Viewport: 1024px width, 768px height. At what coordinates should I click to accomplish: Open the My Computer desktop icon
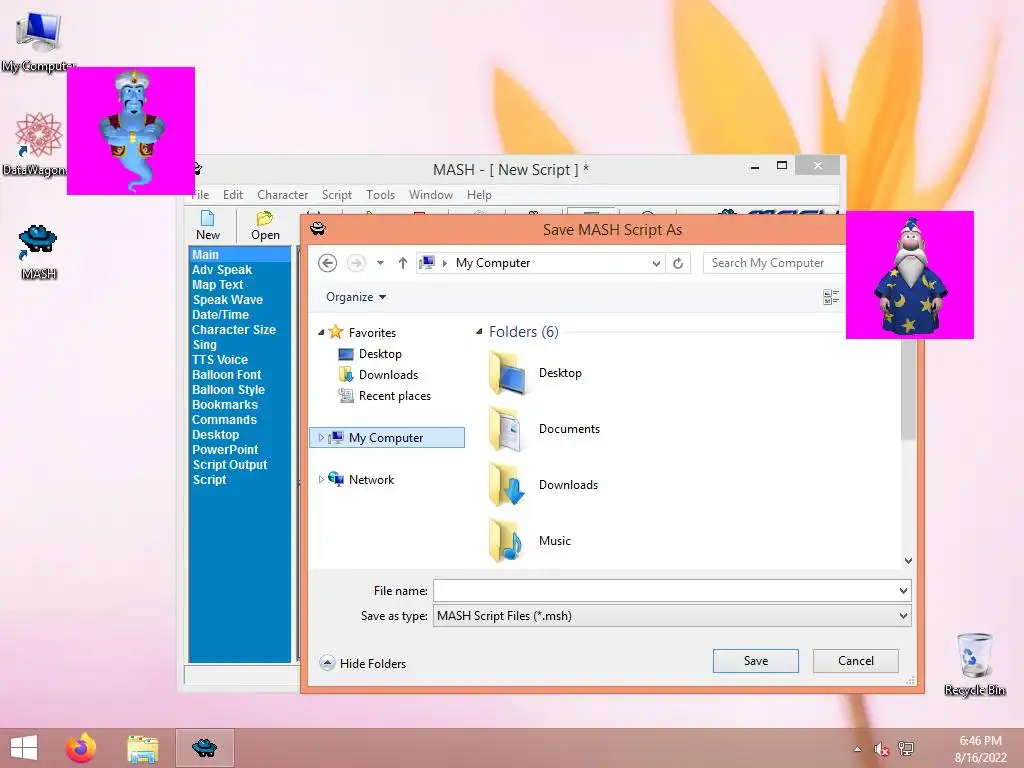click(x=39, y=40)
